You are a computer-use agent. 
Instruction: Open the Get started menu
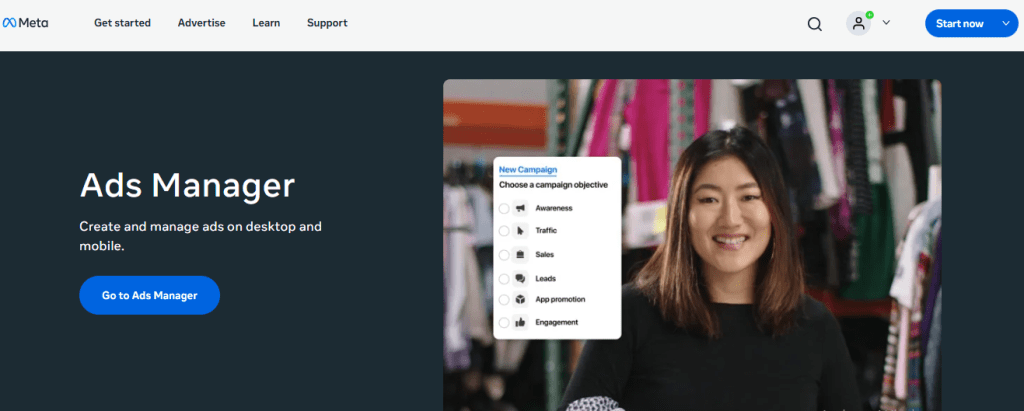pyautogui.click(x=122, y=23)
